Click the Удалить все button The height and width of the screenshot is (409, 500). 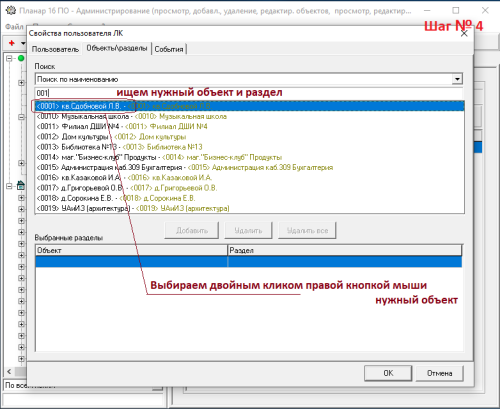pyautogui.click(x=307, y=230)
